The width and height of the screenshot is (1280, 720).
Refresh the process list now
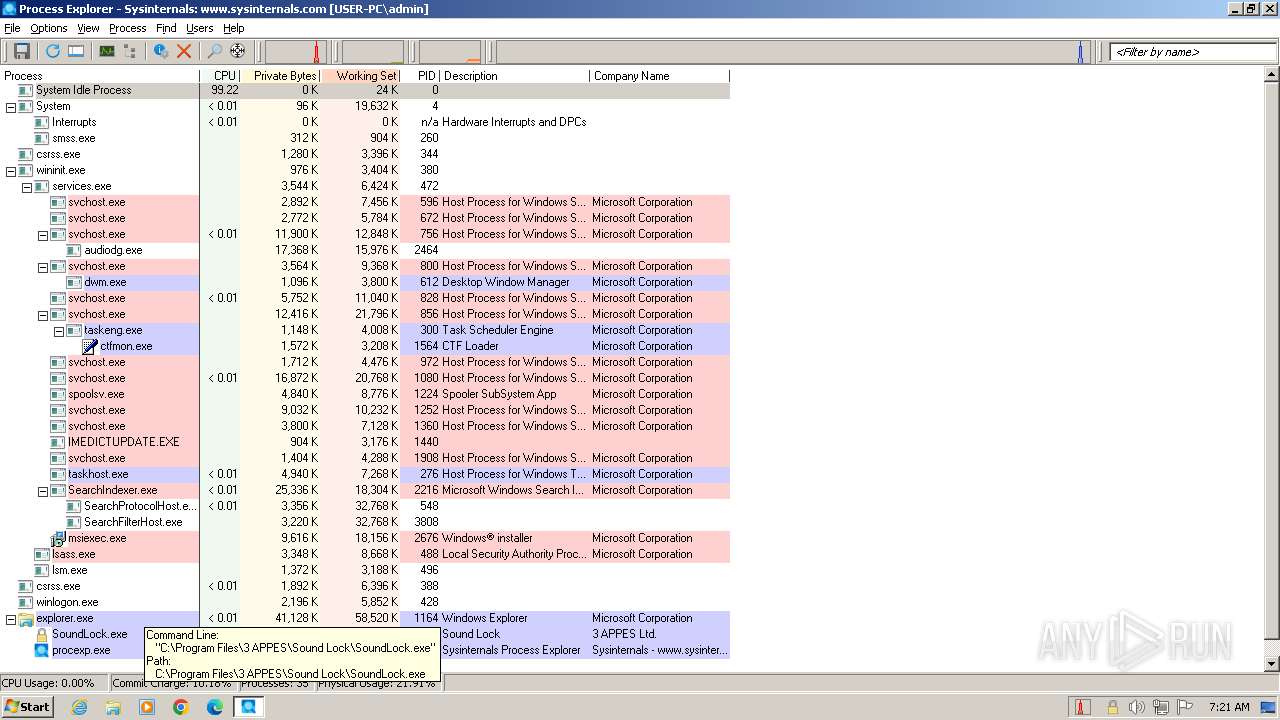click(52, 51)
